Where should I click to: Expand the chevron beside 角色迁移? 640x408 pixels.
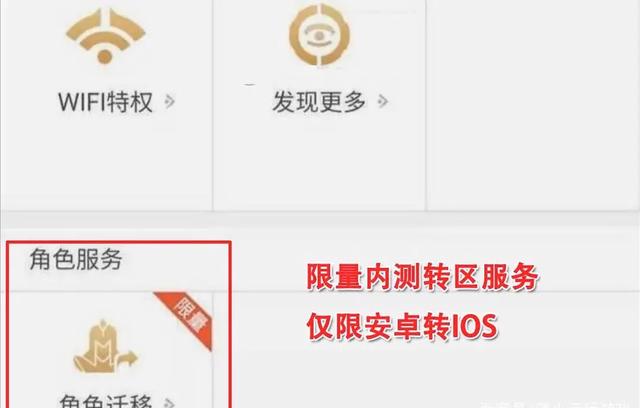(x=169, y=403)
